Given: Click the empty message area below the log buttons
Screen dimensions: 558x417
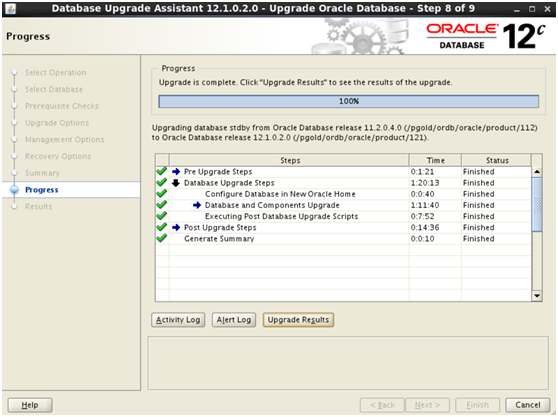Looking at the screenshot, I should click(x=348, y=363).
